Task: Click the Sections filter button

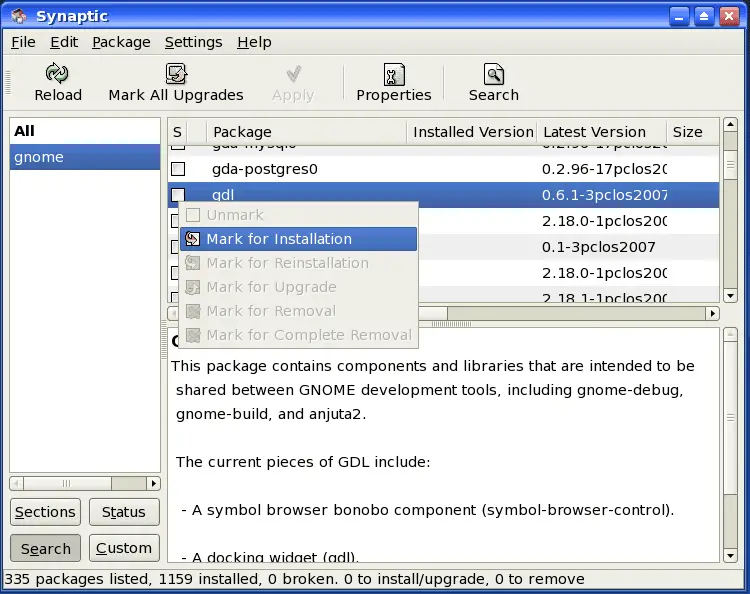Action: 45,512
